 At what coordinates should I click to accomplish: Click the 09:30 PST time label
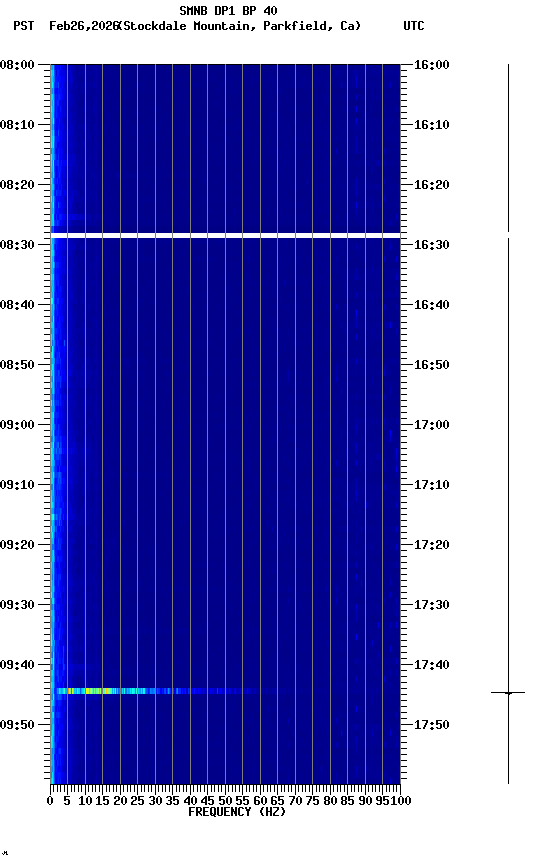point(17,606)
